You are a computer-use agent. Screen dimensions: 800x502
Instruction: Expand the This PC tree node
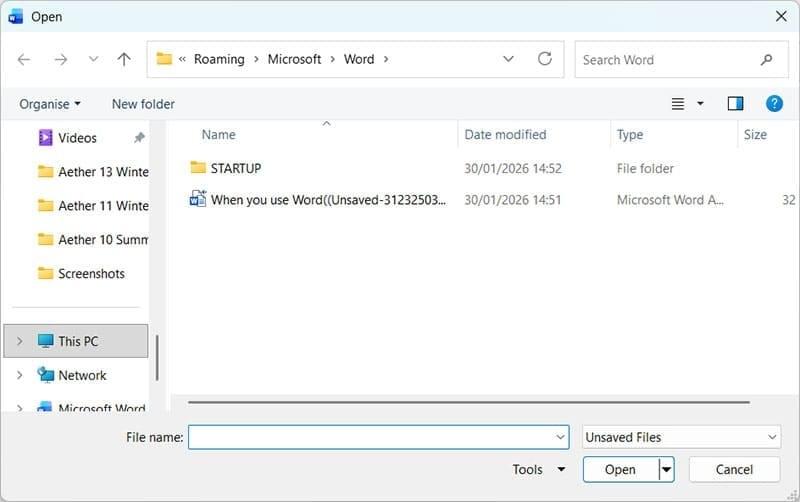click(20, 341)
